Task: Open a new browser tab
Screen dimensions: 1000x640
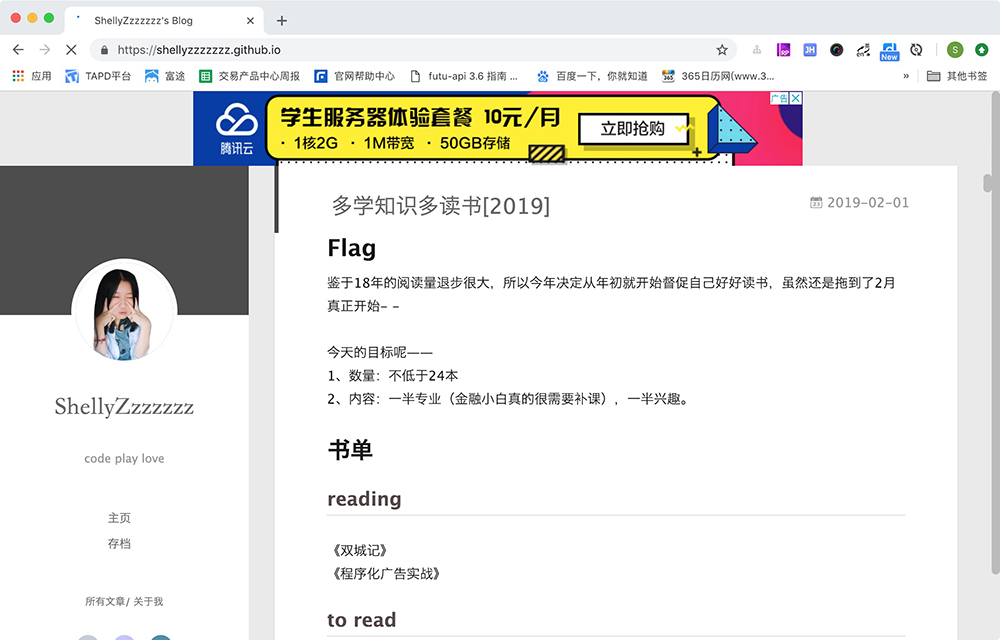Action: point(282,20)
